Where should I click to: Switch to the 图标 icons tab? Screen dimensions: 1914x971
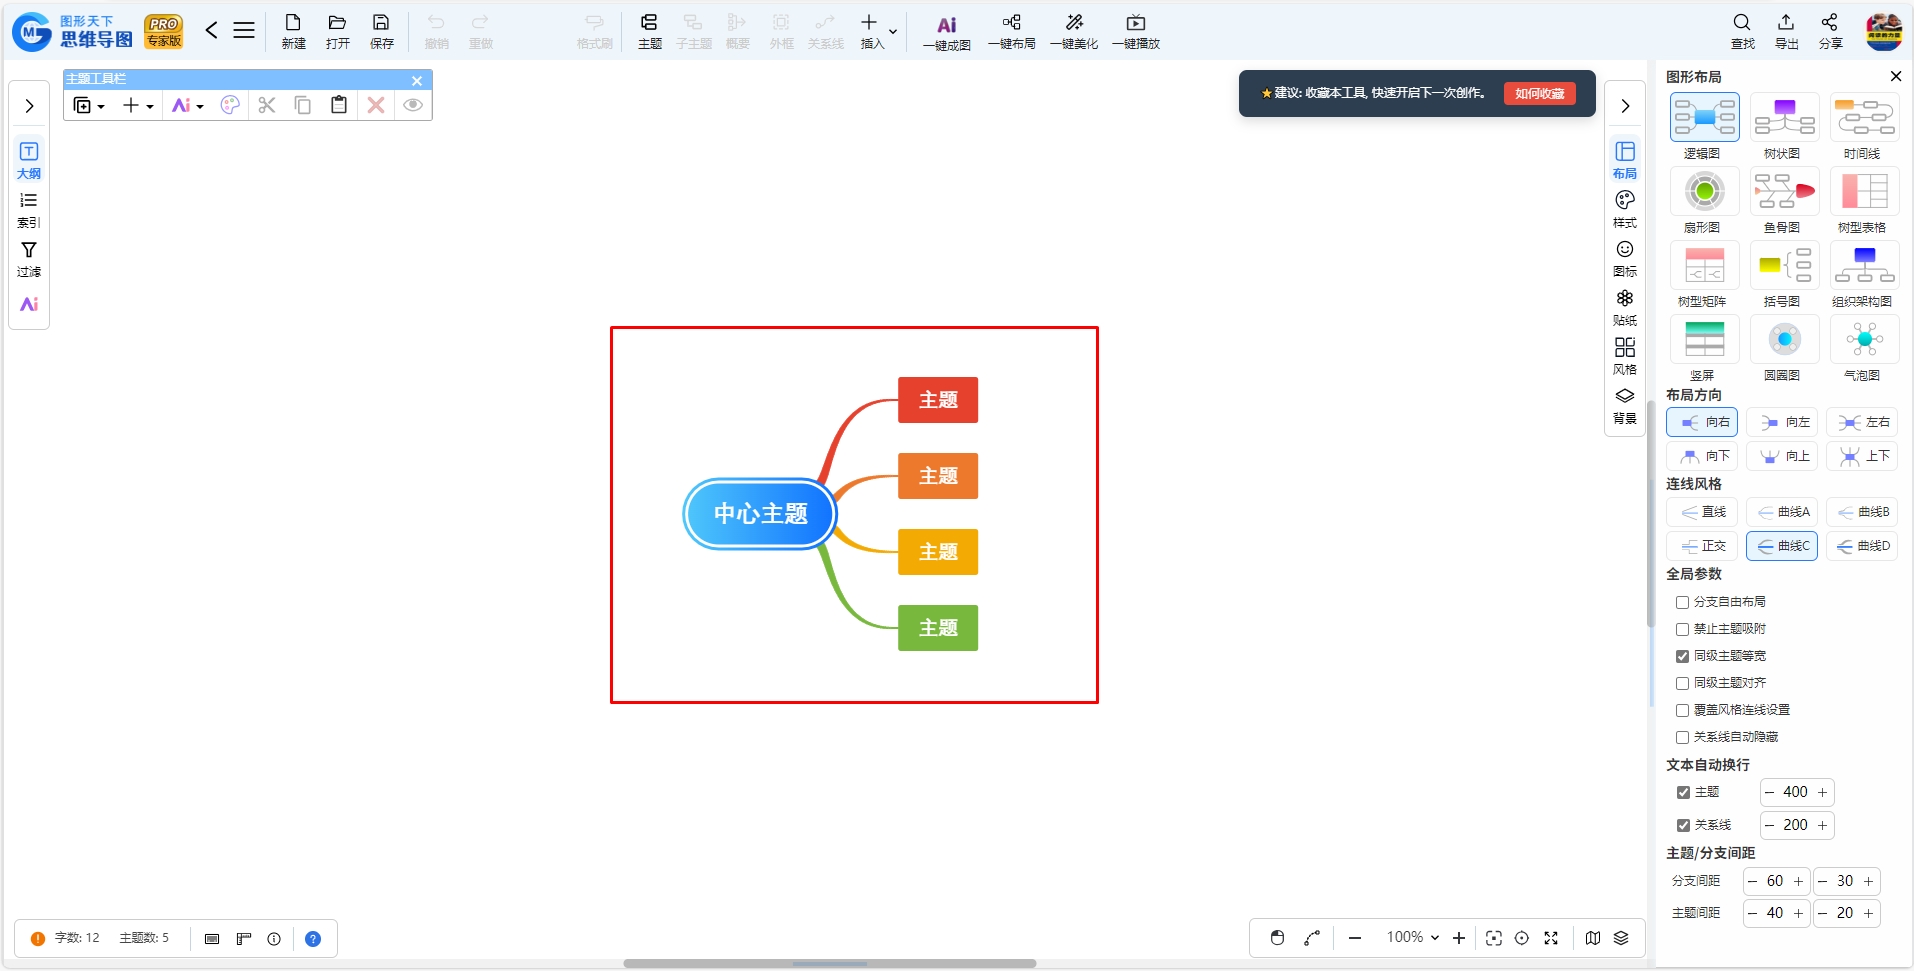tap(1625, 258)
